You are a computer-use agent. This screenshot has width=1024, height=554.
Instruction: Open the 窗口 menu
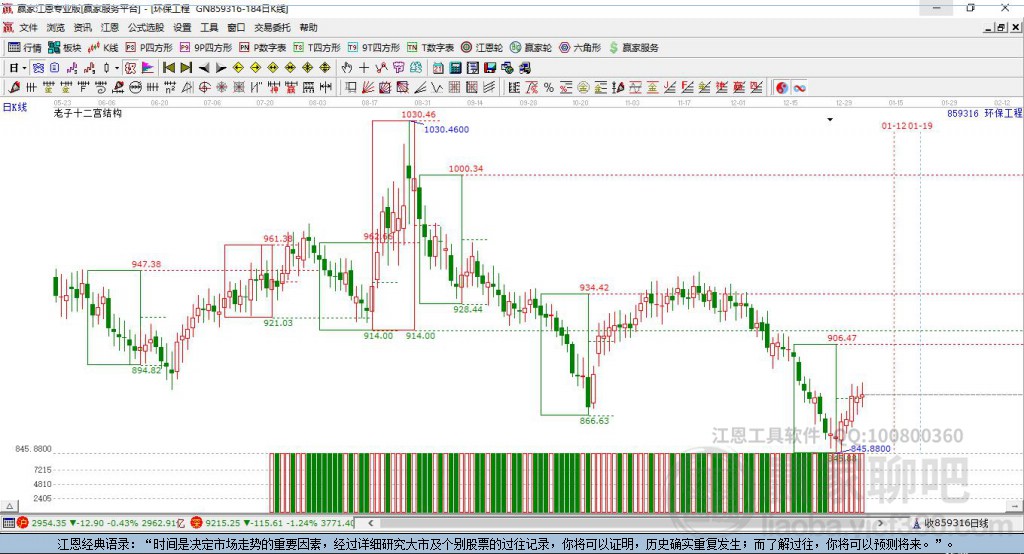(x=236, y=27)
